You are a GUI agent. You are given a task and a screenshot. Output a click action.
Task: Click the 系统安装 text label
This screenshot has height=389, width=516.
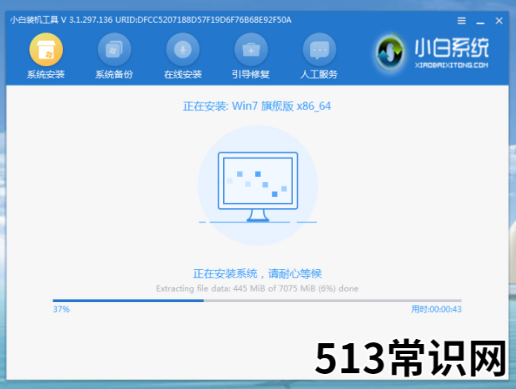click(46, 74)
